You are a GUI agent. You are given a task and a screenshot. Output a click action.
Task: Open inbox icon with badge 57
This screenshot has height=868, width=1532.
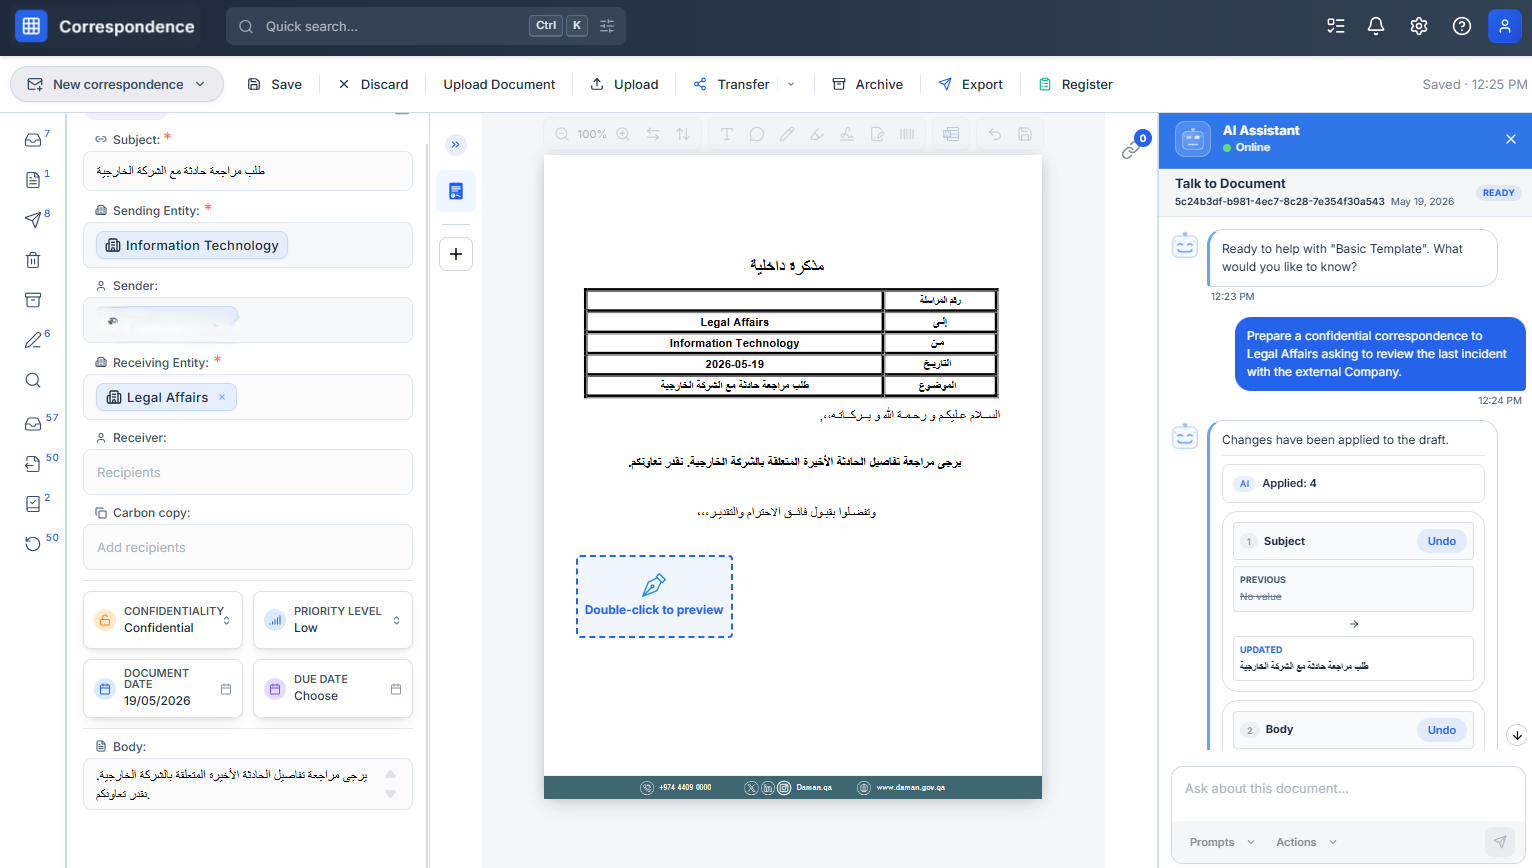pos(33,424)
